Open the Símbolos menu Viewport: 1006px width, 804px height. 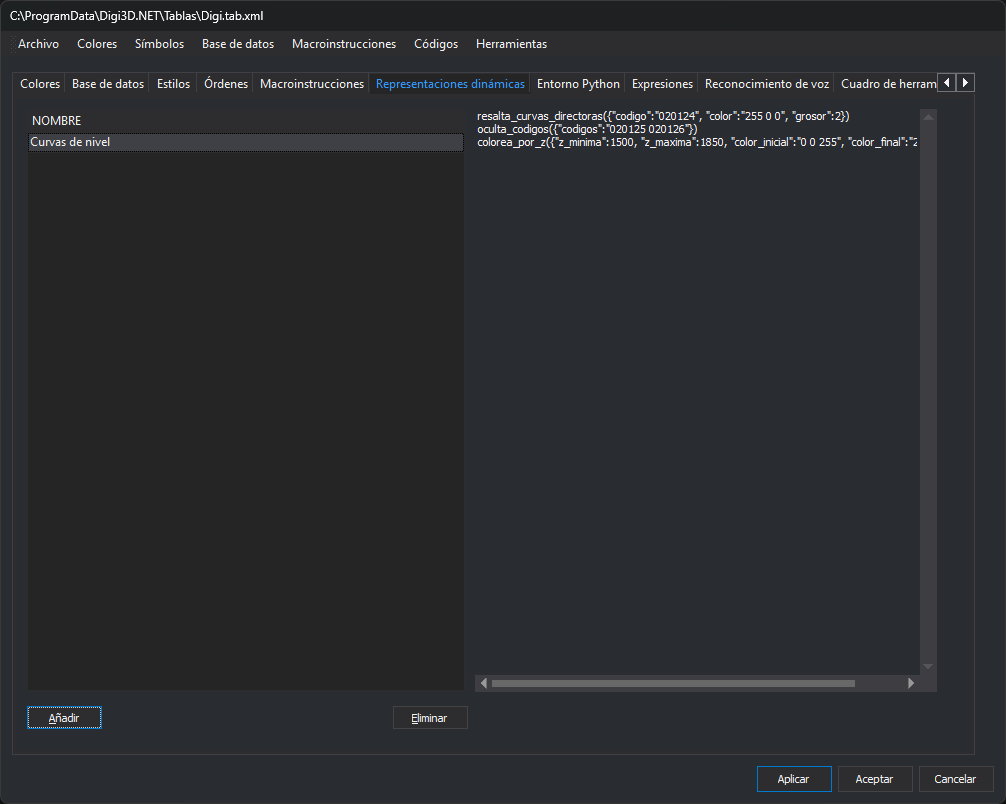[x=159, y=44]
